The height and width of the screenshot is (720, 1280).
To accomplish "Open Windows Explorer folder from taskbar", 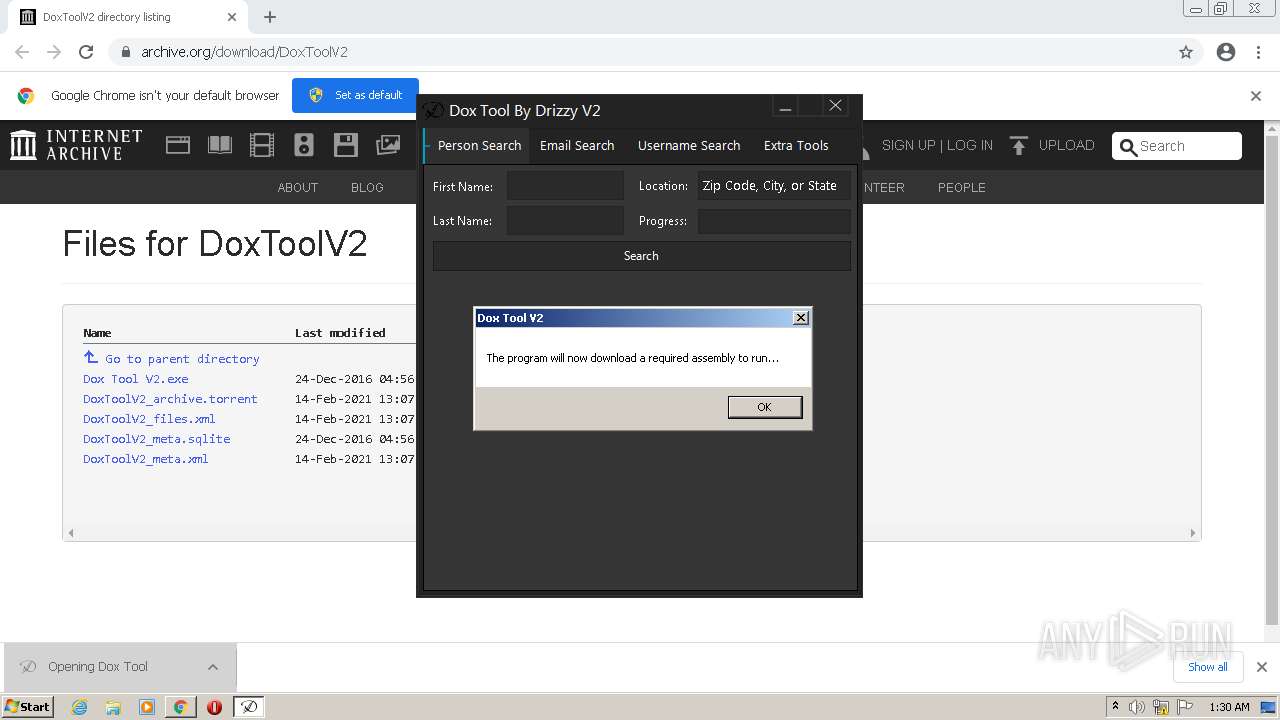I will (x=113, y=707).
